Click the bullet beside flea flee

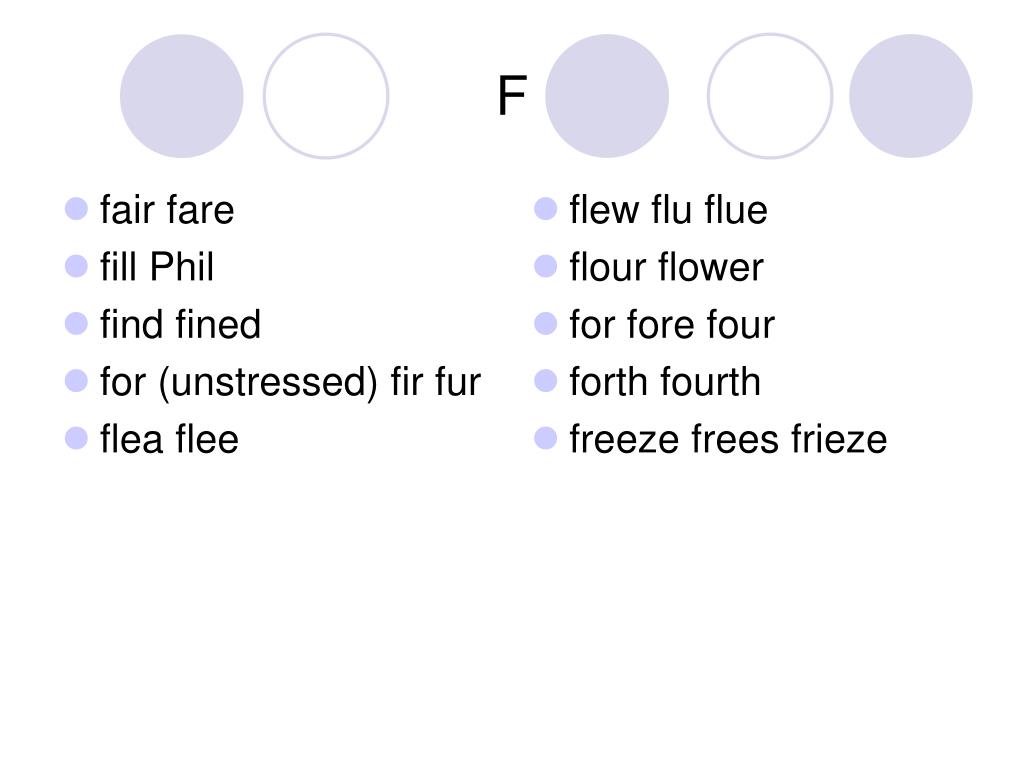pos(76,438)
